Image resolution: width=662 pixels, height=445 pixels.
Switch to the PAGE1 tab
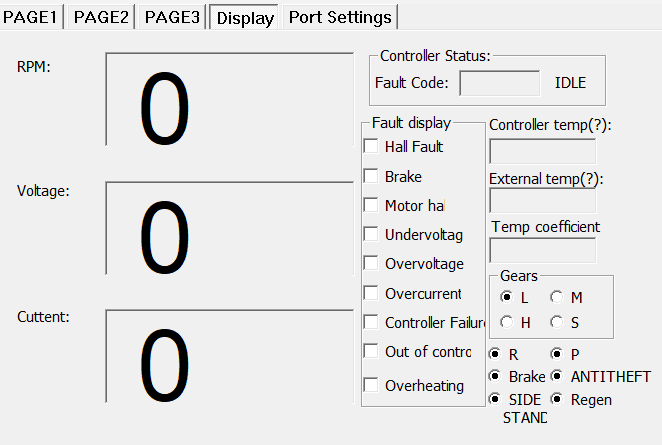33,17
